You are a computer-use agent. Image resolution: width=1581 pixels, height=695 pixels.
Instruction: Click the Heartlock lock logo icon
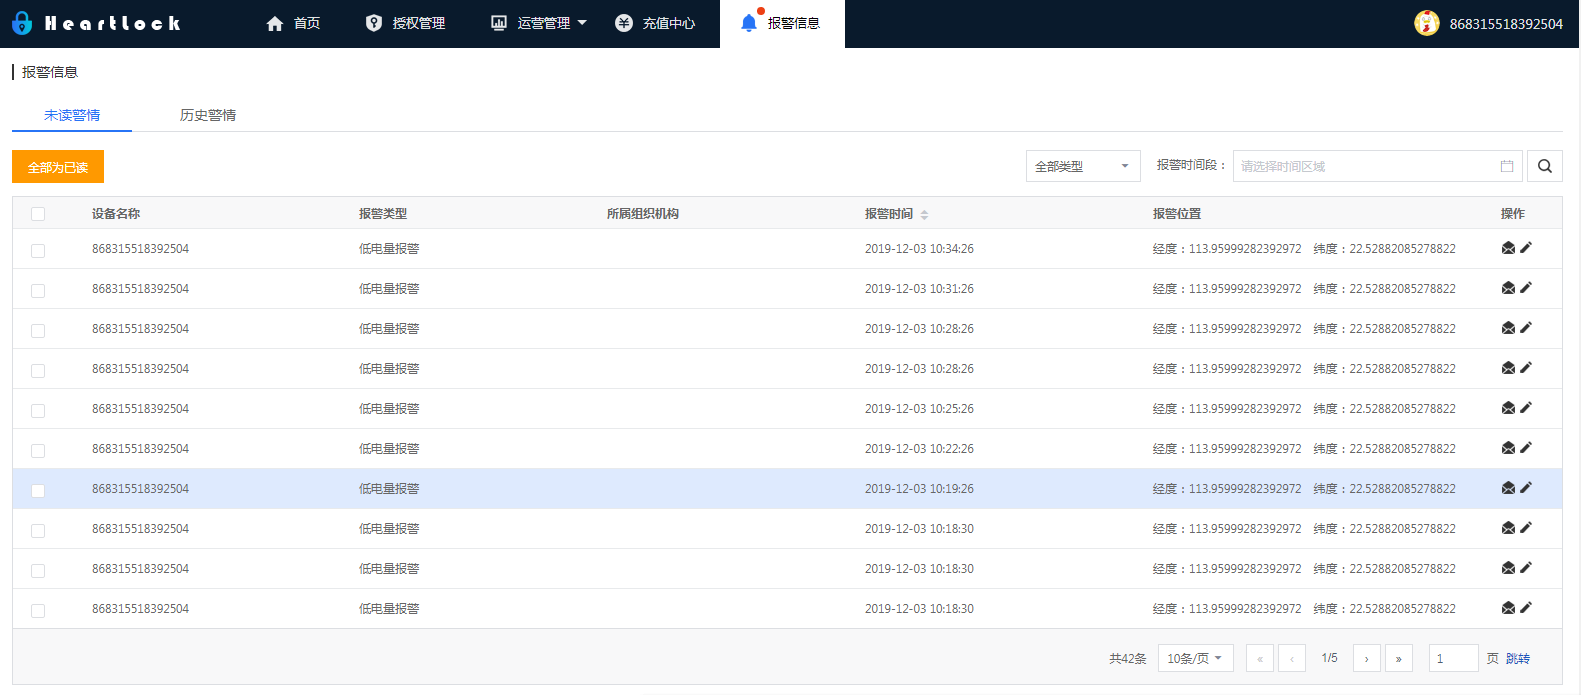[22, 23]
